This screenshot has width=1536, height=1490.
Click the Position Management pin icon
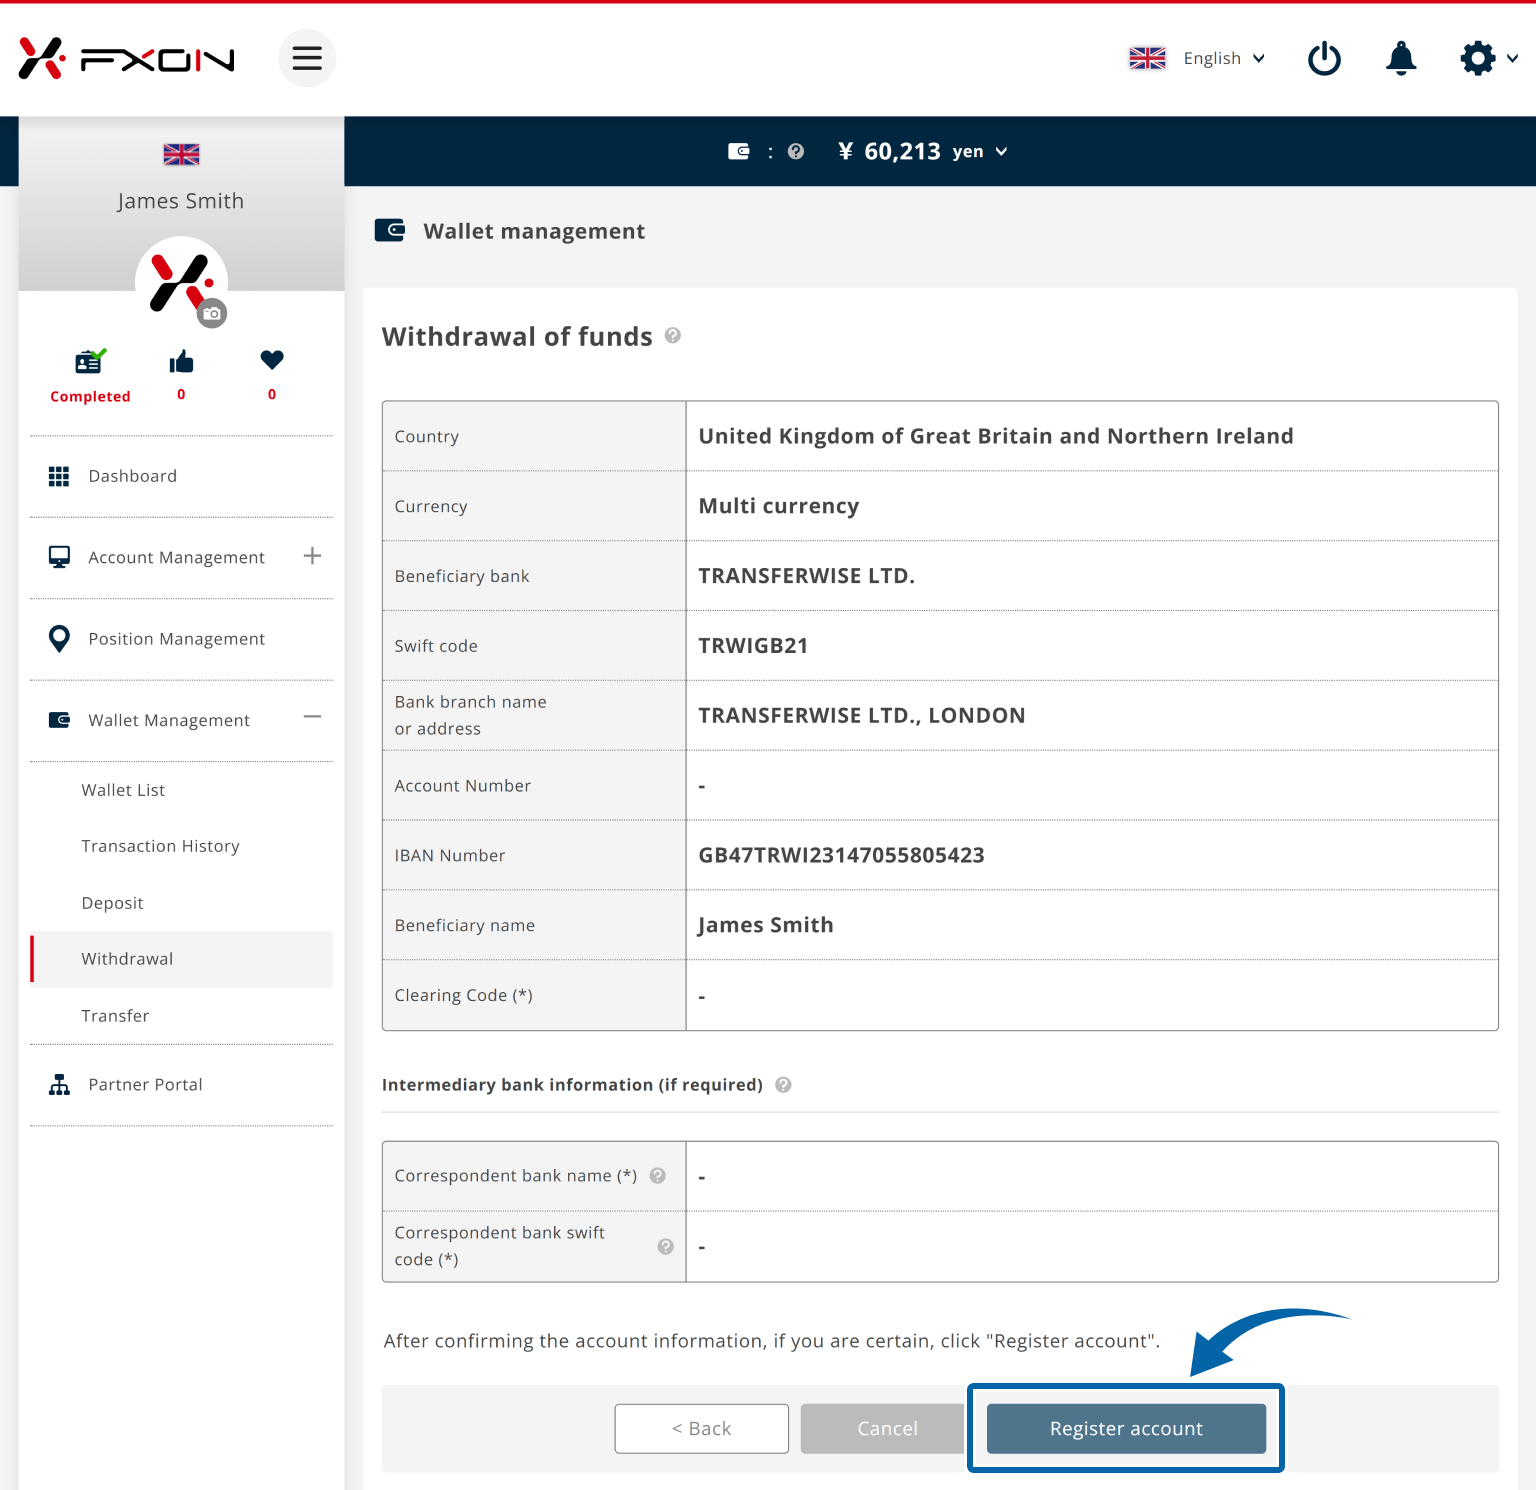pos(59,639)
